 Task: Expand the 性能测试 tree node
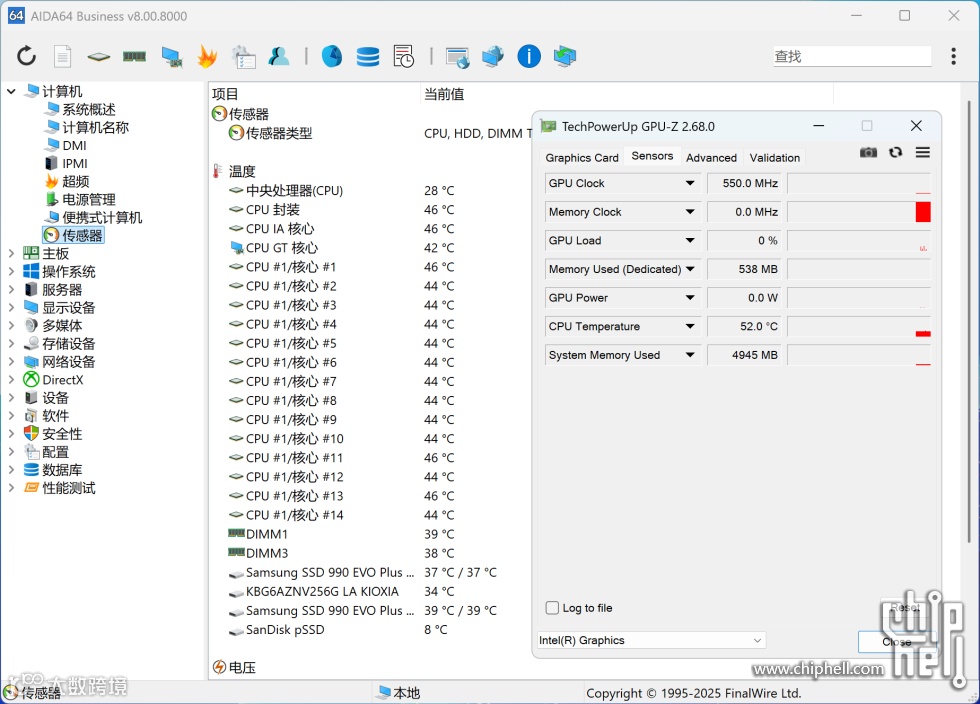click(x=11, y=488)
